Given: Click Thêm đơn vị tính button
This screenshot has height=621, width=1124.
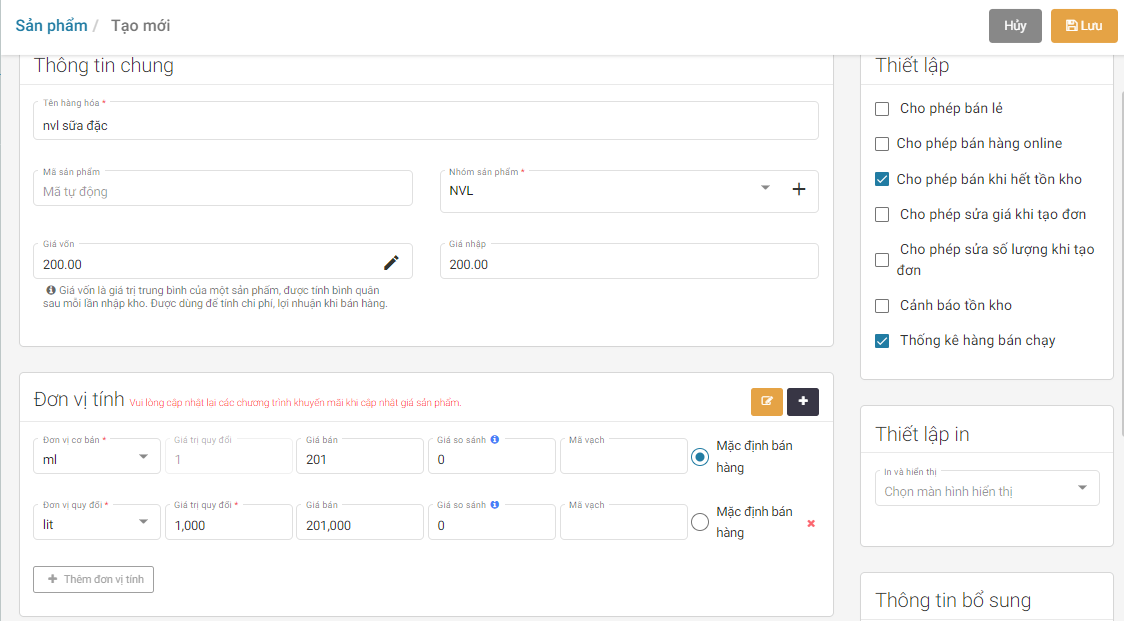Looking at the screenshot, I should [94, 579].
